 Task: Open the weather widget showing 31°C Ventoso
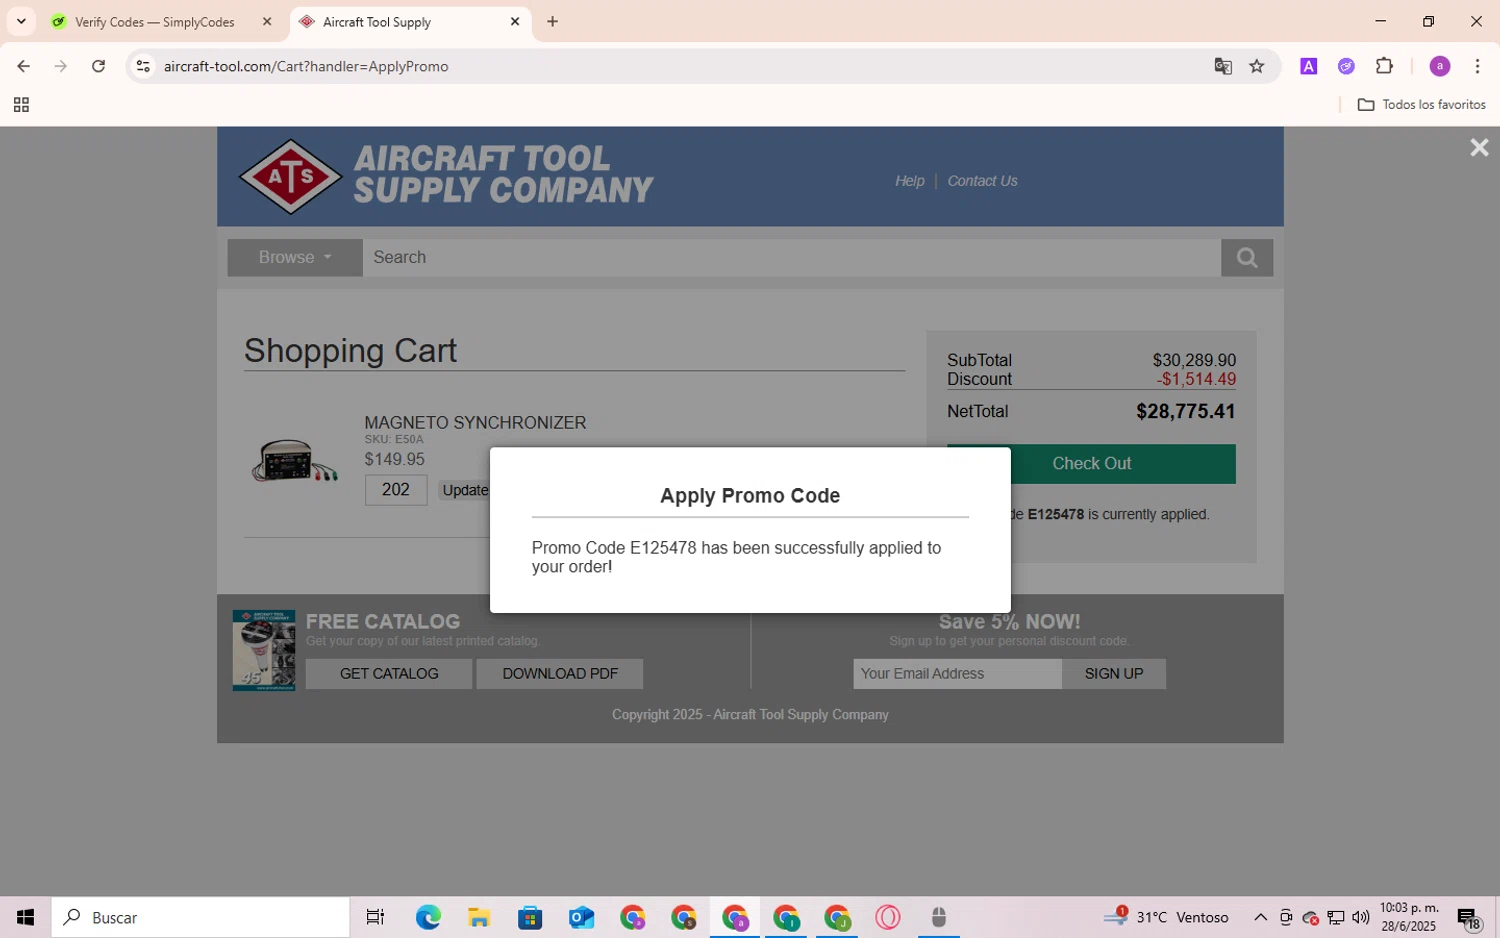[x=1166, y=917]
